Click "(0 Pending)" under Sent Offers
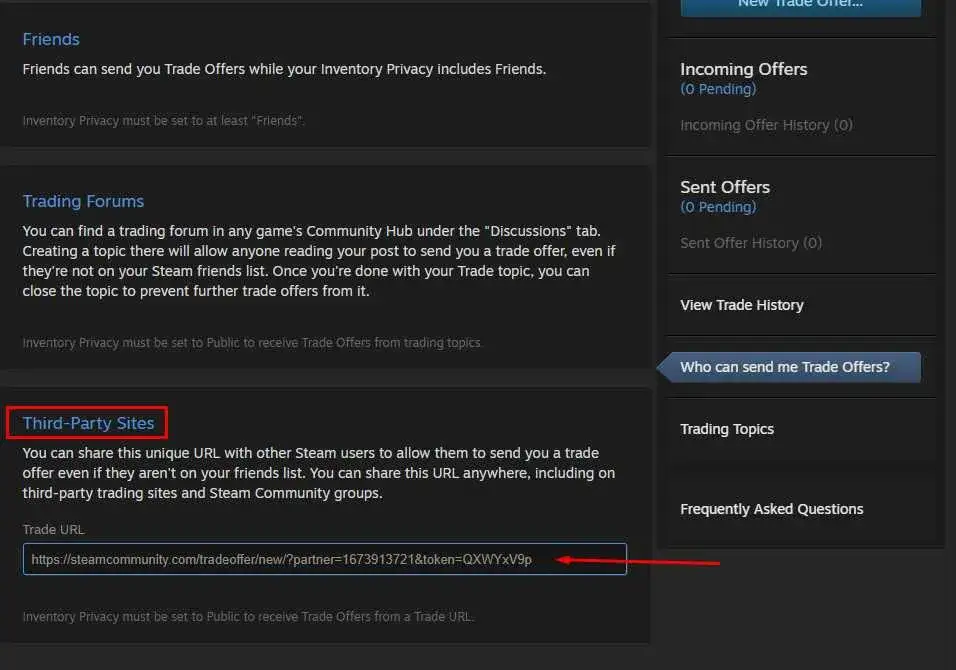Image resolution: width=956 pixels, height=670 pixels. (718, 207)
